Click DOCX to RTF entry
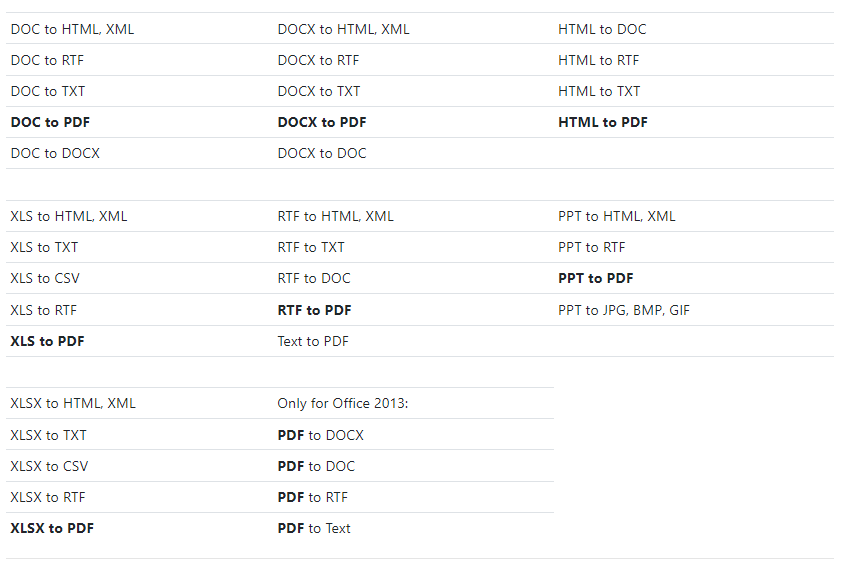Viewport: 845px width, 568px height. (318, 60)
